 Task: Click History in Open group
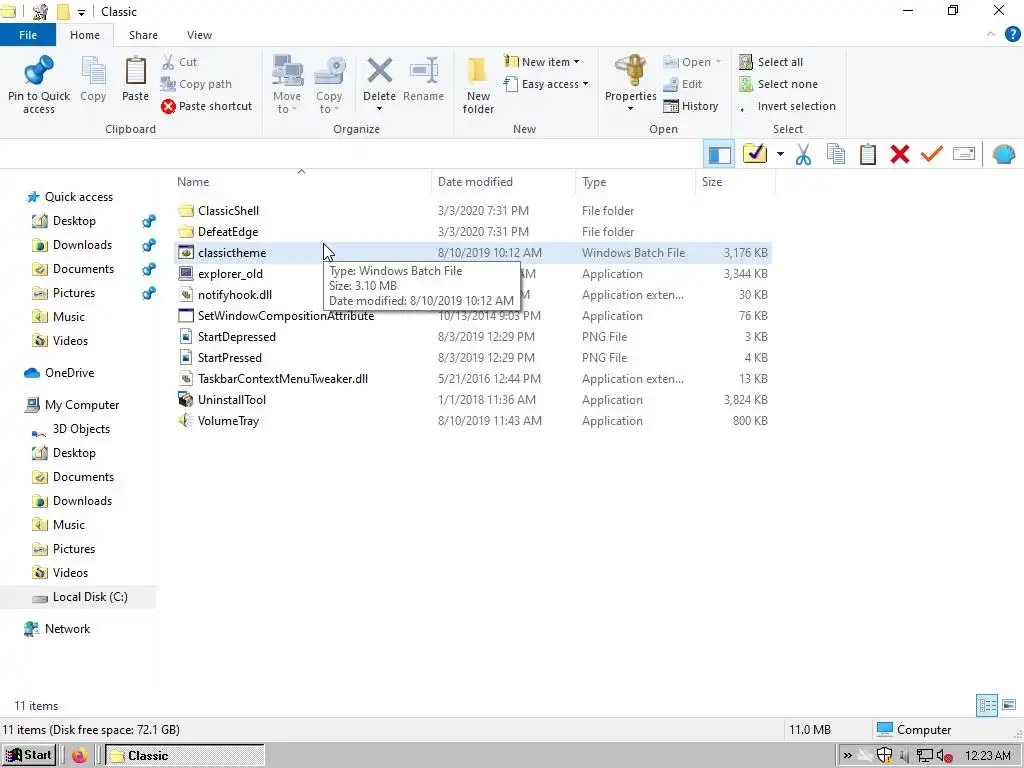pyautogui.click(x=690, y=106)
